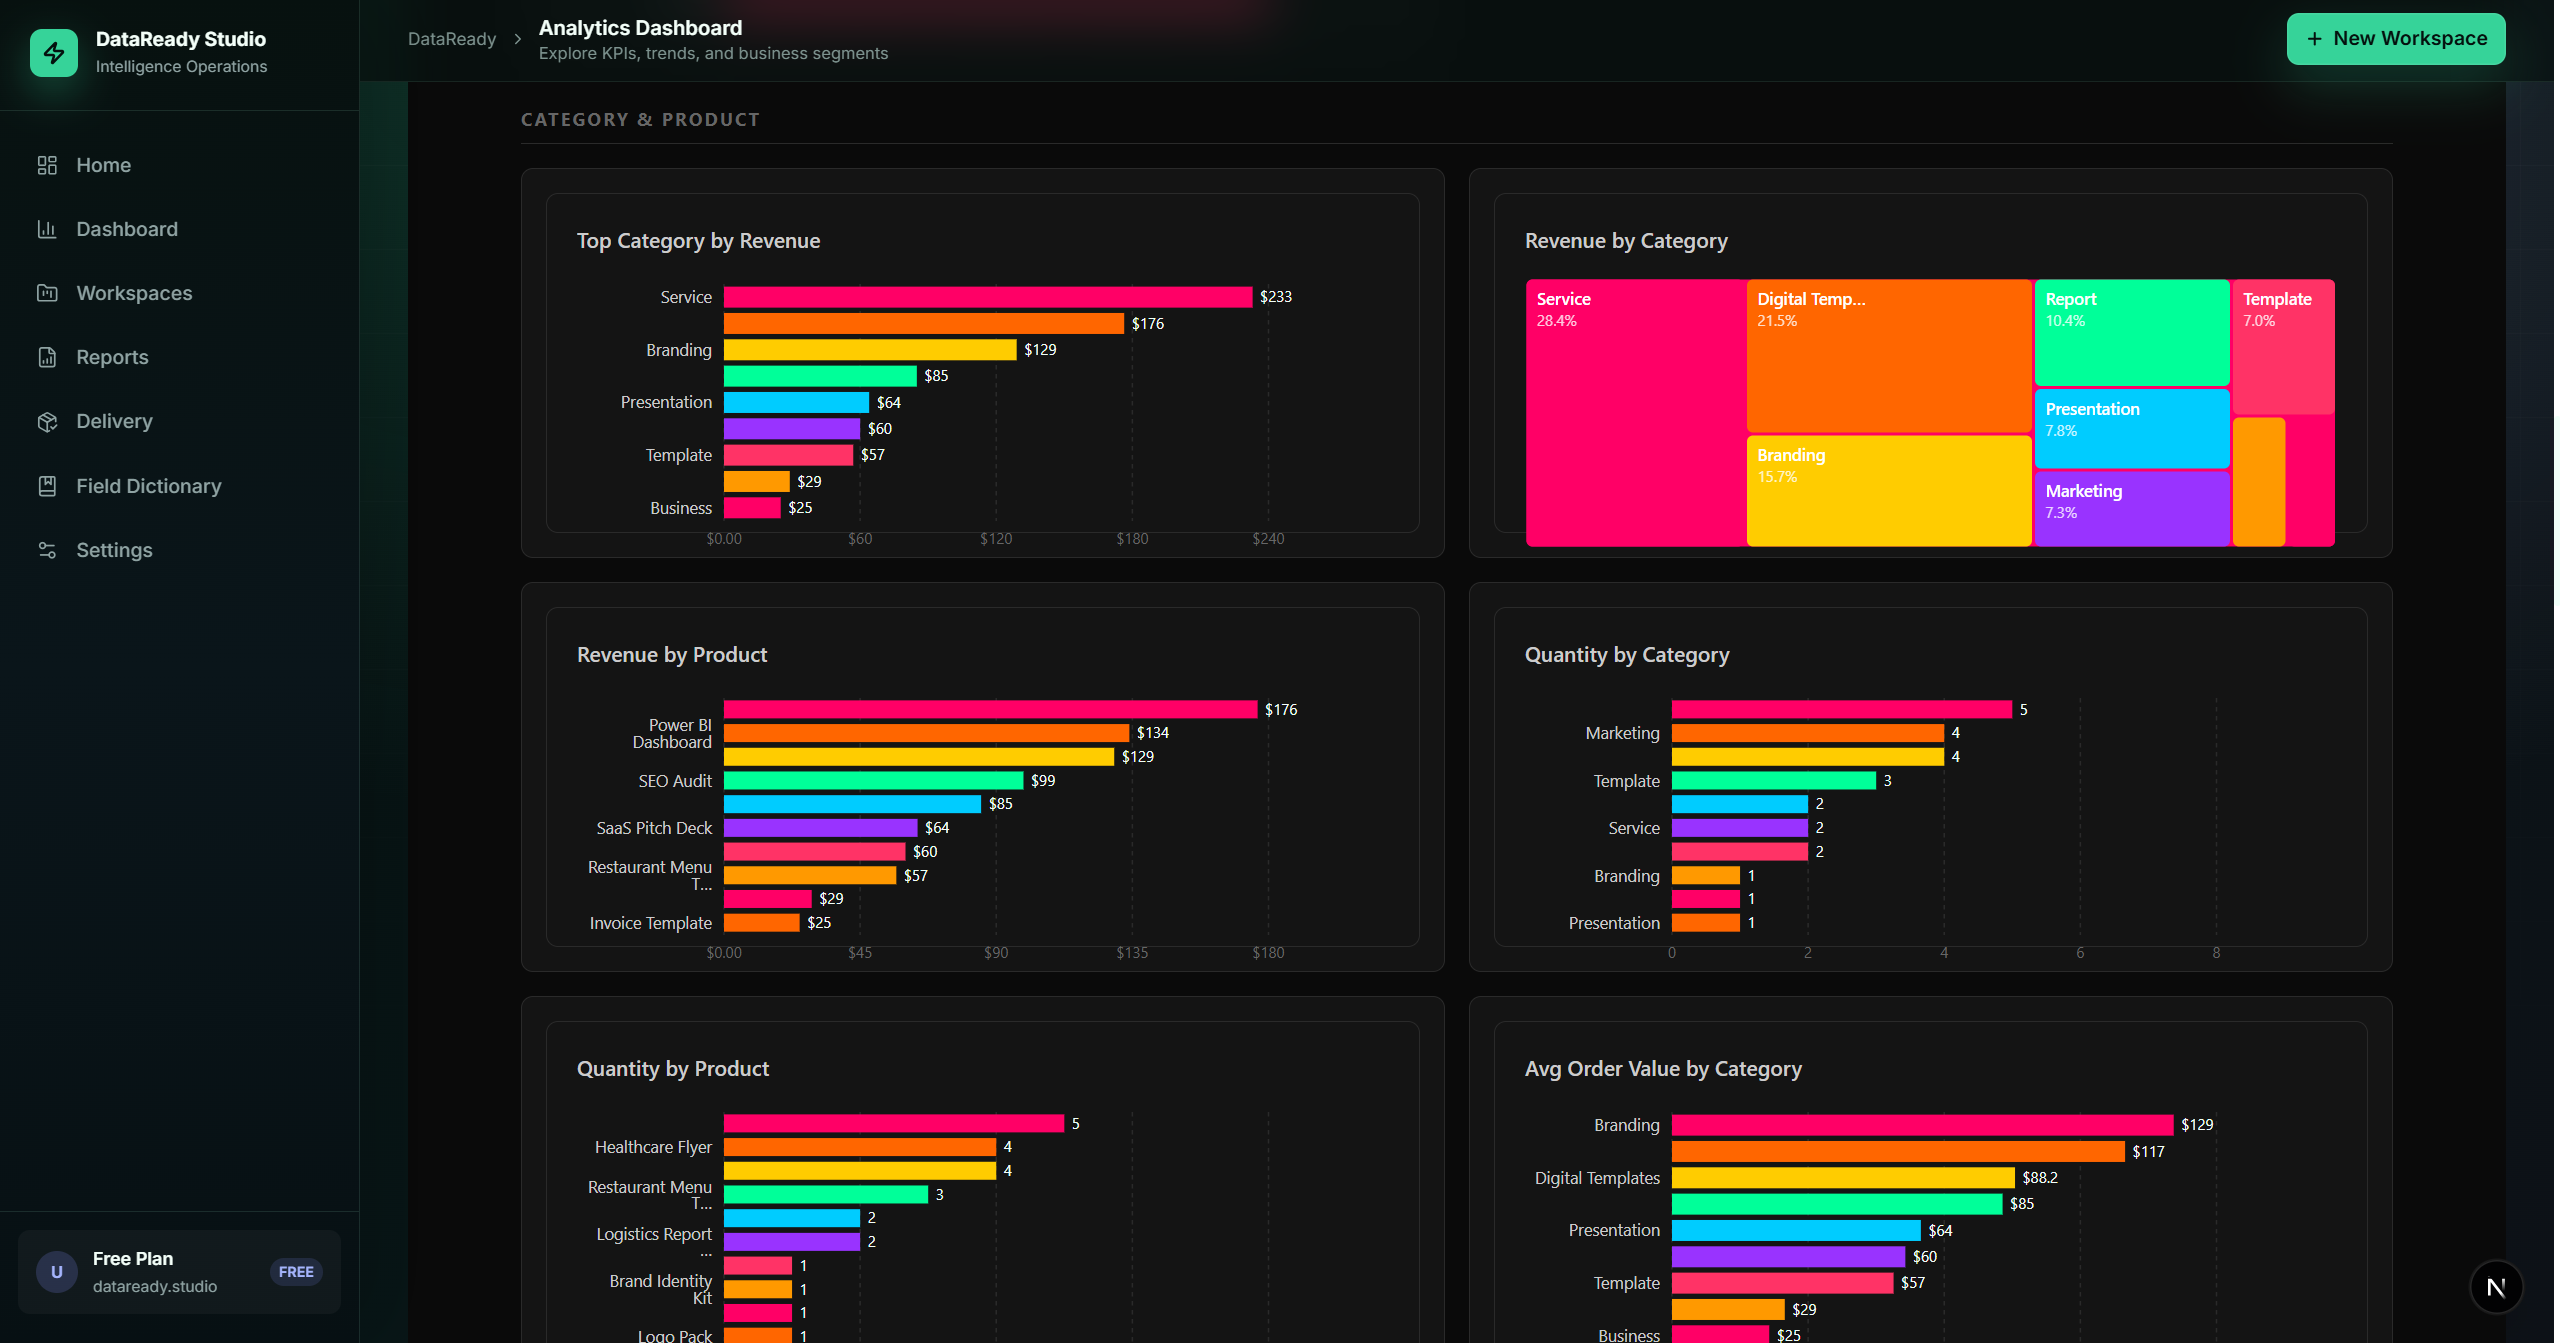Click the "Analytics Dashboard" page title
This screenshot has height=1343, width=2560.
pyautogui.click(x=640, y=28)
